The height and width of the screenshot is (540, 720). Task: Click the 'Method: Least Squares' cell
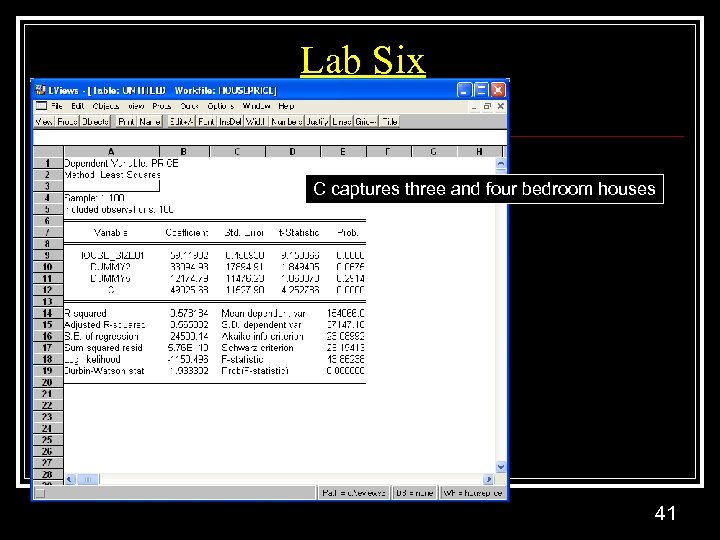112,175
